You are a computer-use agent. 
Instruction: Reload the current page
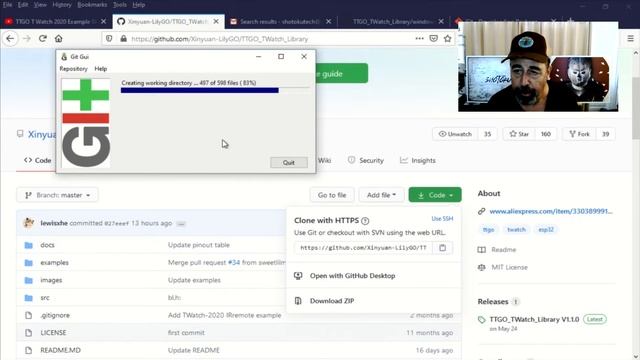43,39
